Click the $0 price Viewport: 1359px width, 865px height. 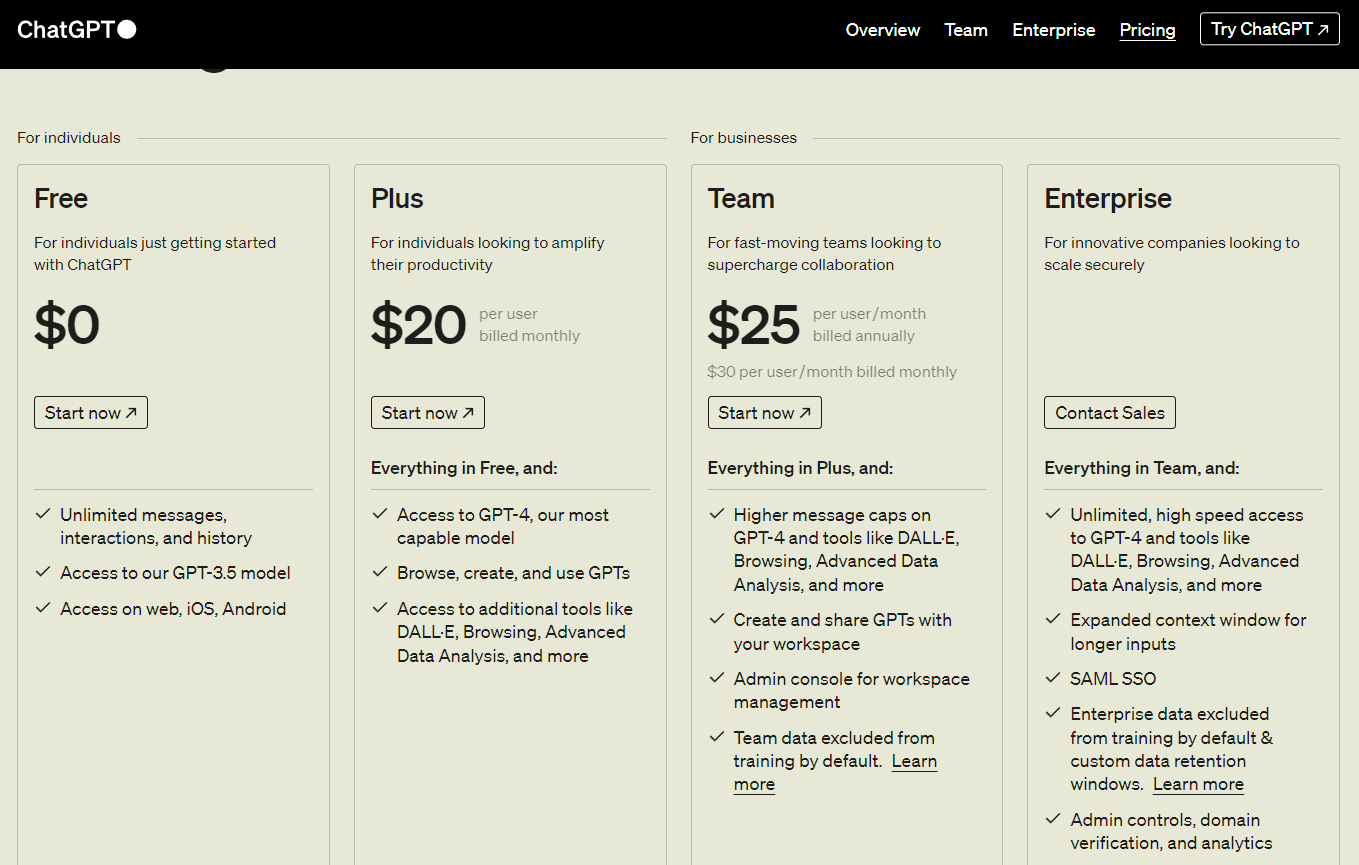point(67,325)
